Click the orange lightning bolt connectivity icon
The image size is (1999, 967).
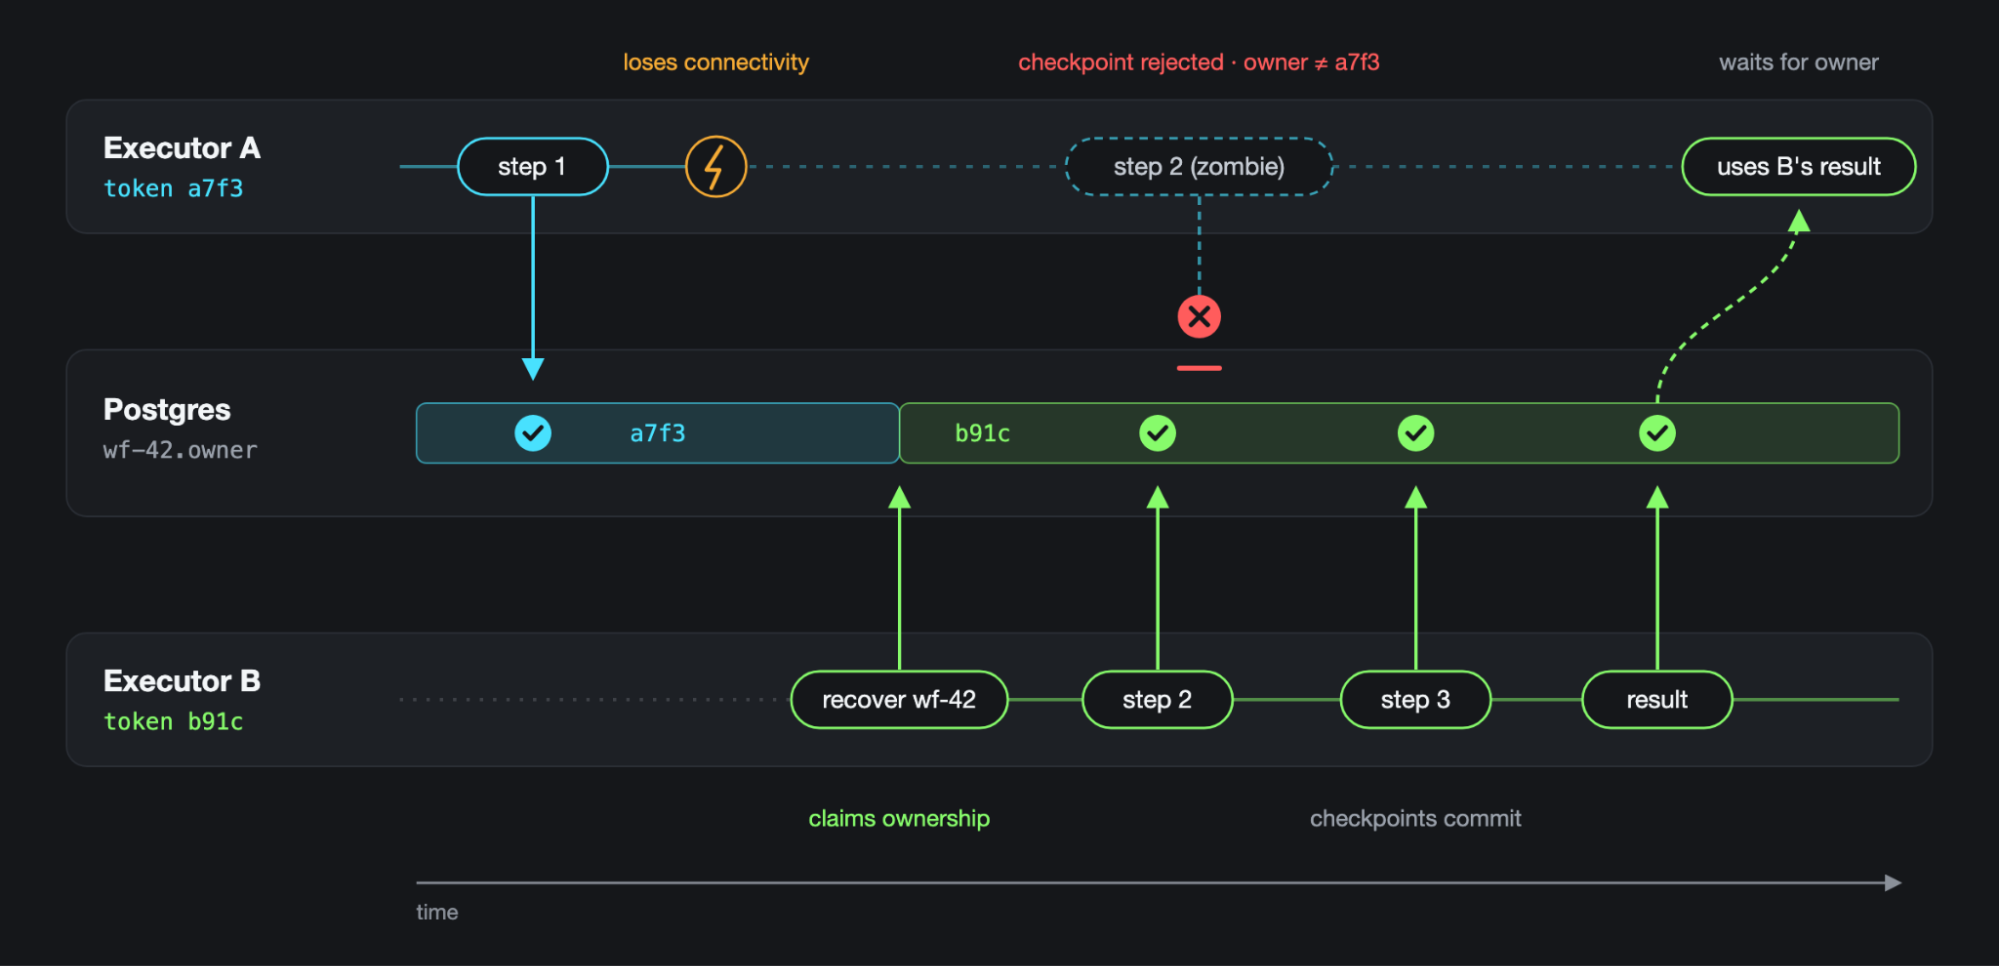[x=716, y=166]
